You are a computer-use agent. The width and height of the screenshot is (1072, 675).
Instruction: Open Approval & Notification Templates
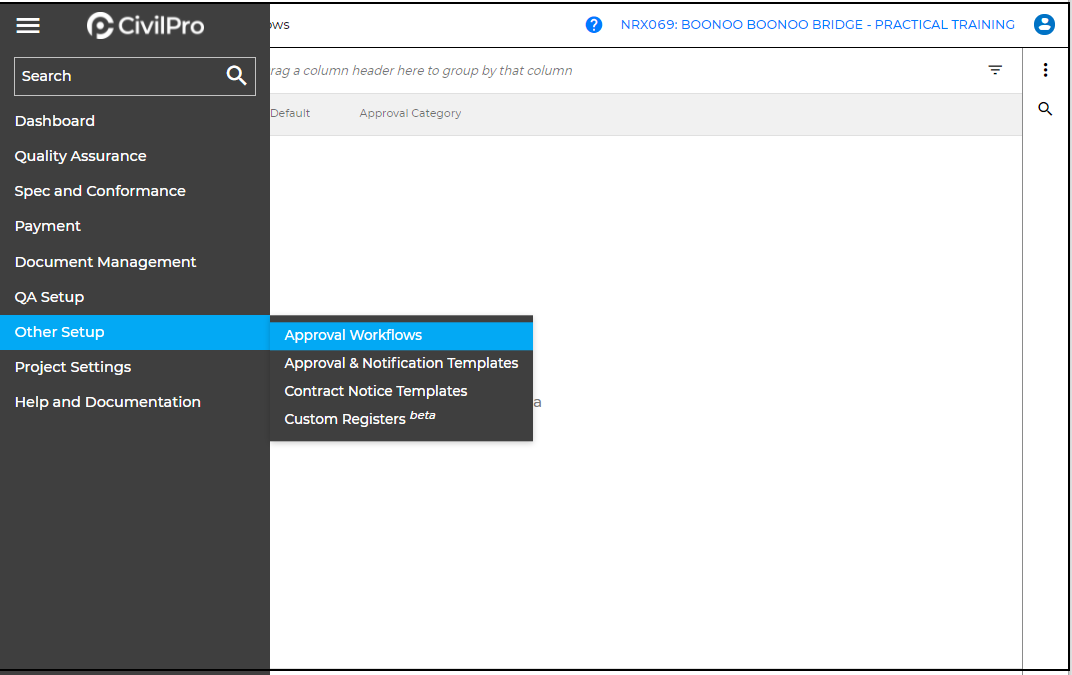coord(401,363)
